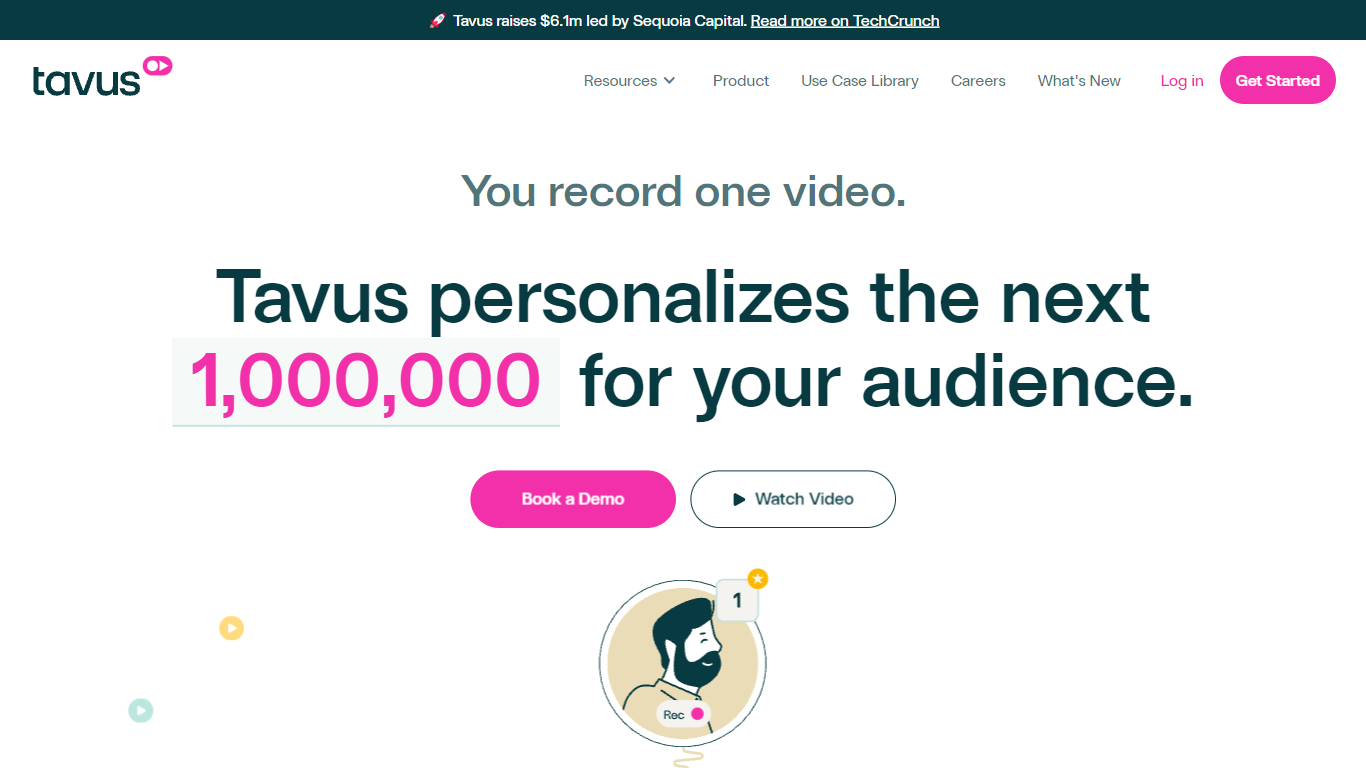Click the gold star badge icon
The image size is (1366, 768).
coord(758,579)
